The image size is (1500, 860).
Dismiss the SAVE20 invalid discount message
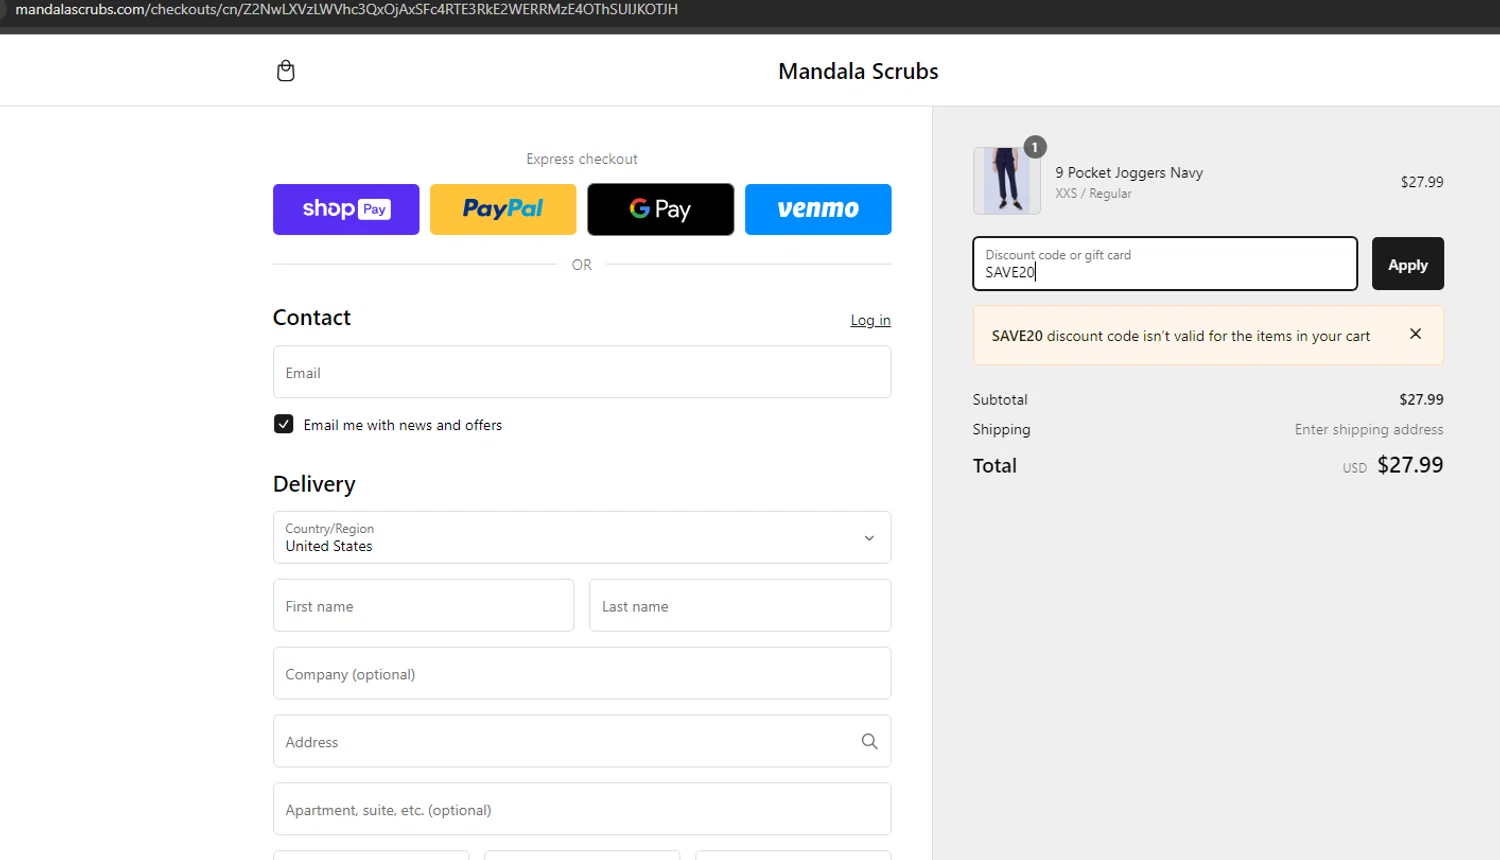(x=1415, y=334)
